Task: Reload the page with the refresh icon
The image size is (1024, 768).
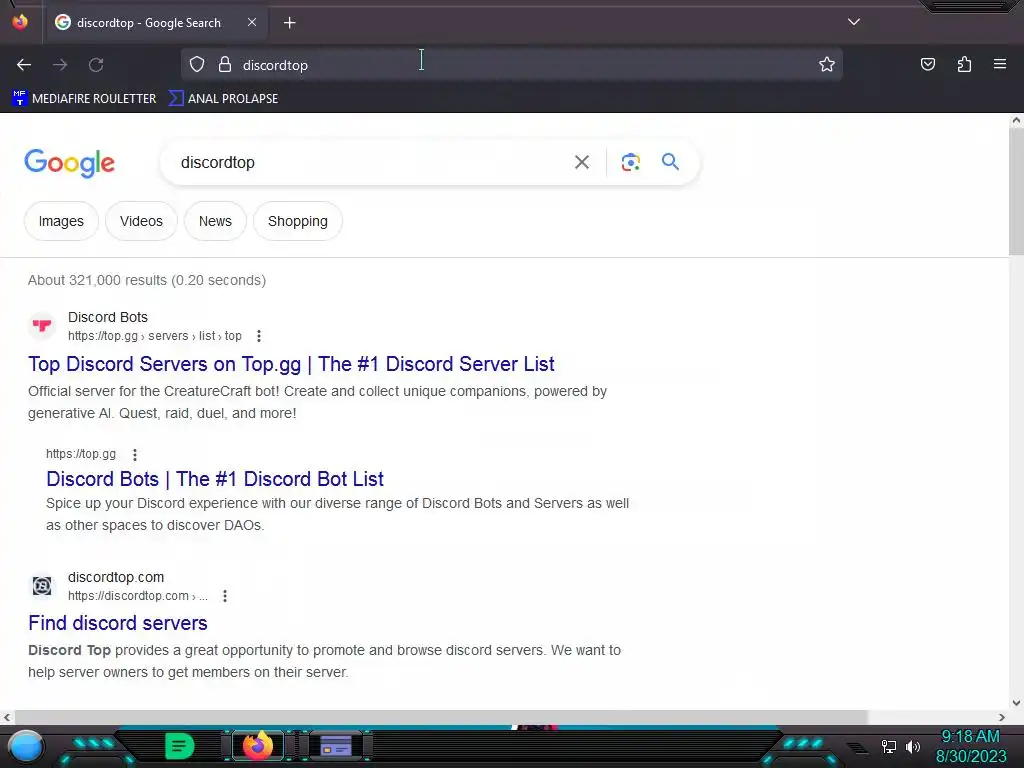Action: coord(96,65)
